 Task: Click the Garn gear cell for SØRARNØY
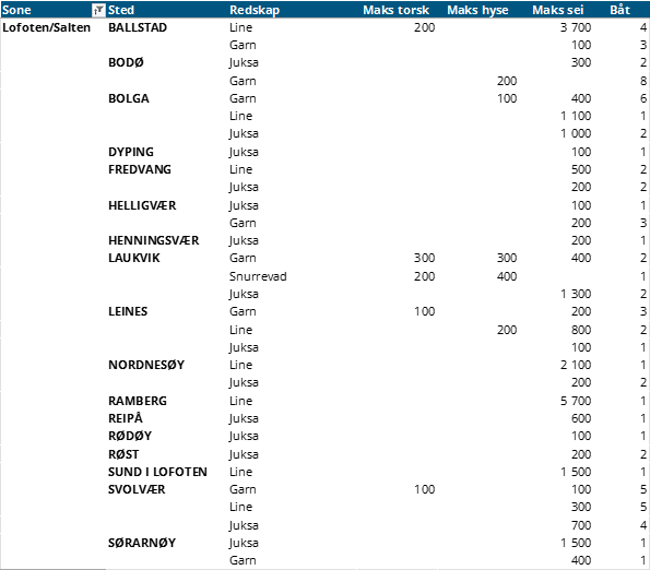pos(243,560)
